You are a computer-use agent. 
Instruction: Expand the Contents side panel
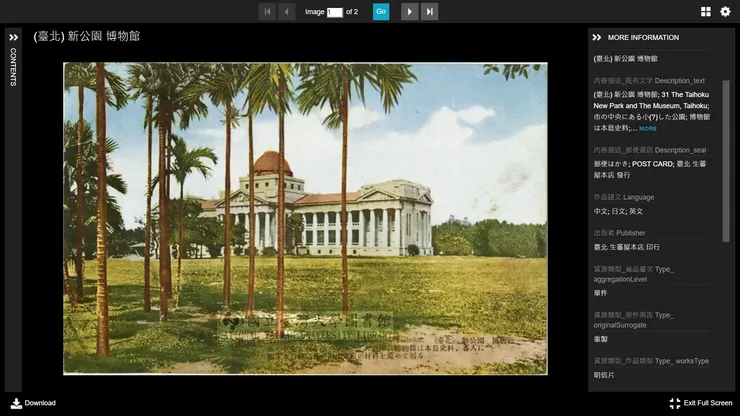pyautogui.click(x=13, y=37)
